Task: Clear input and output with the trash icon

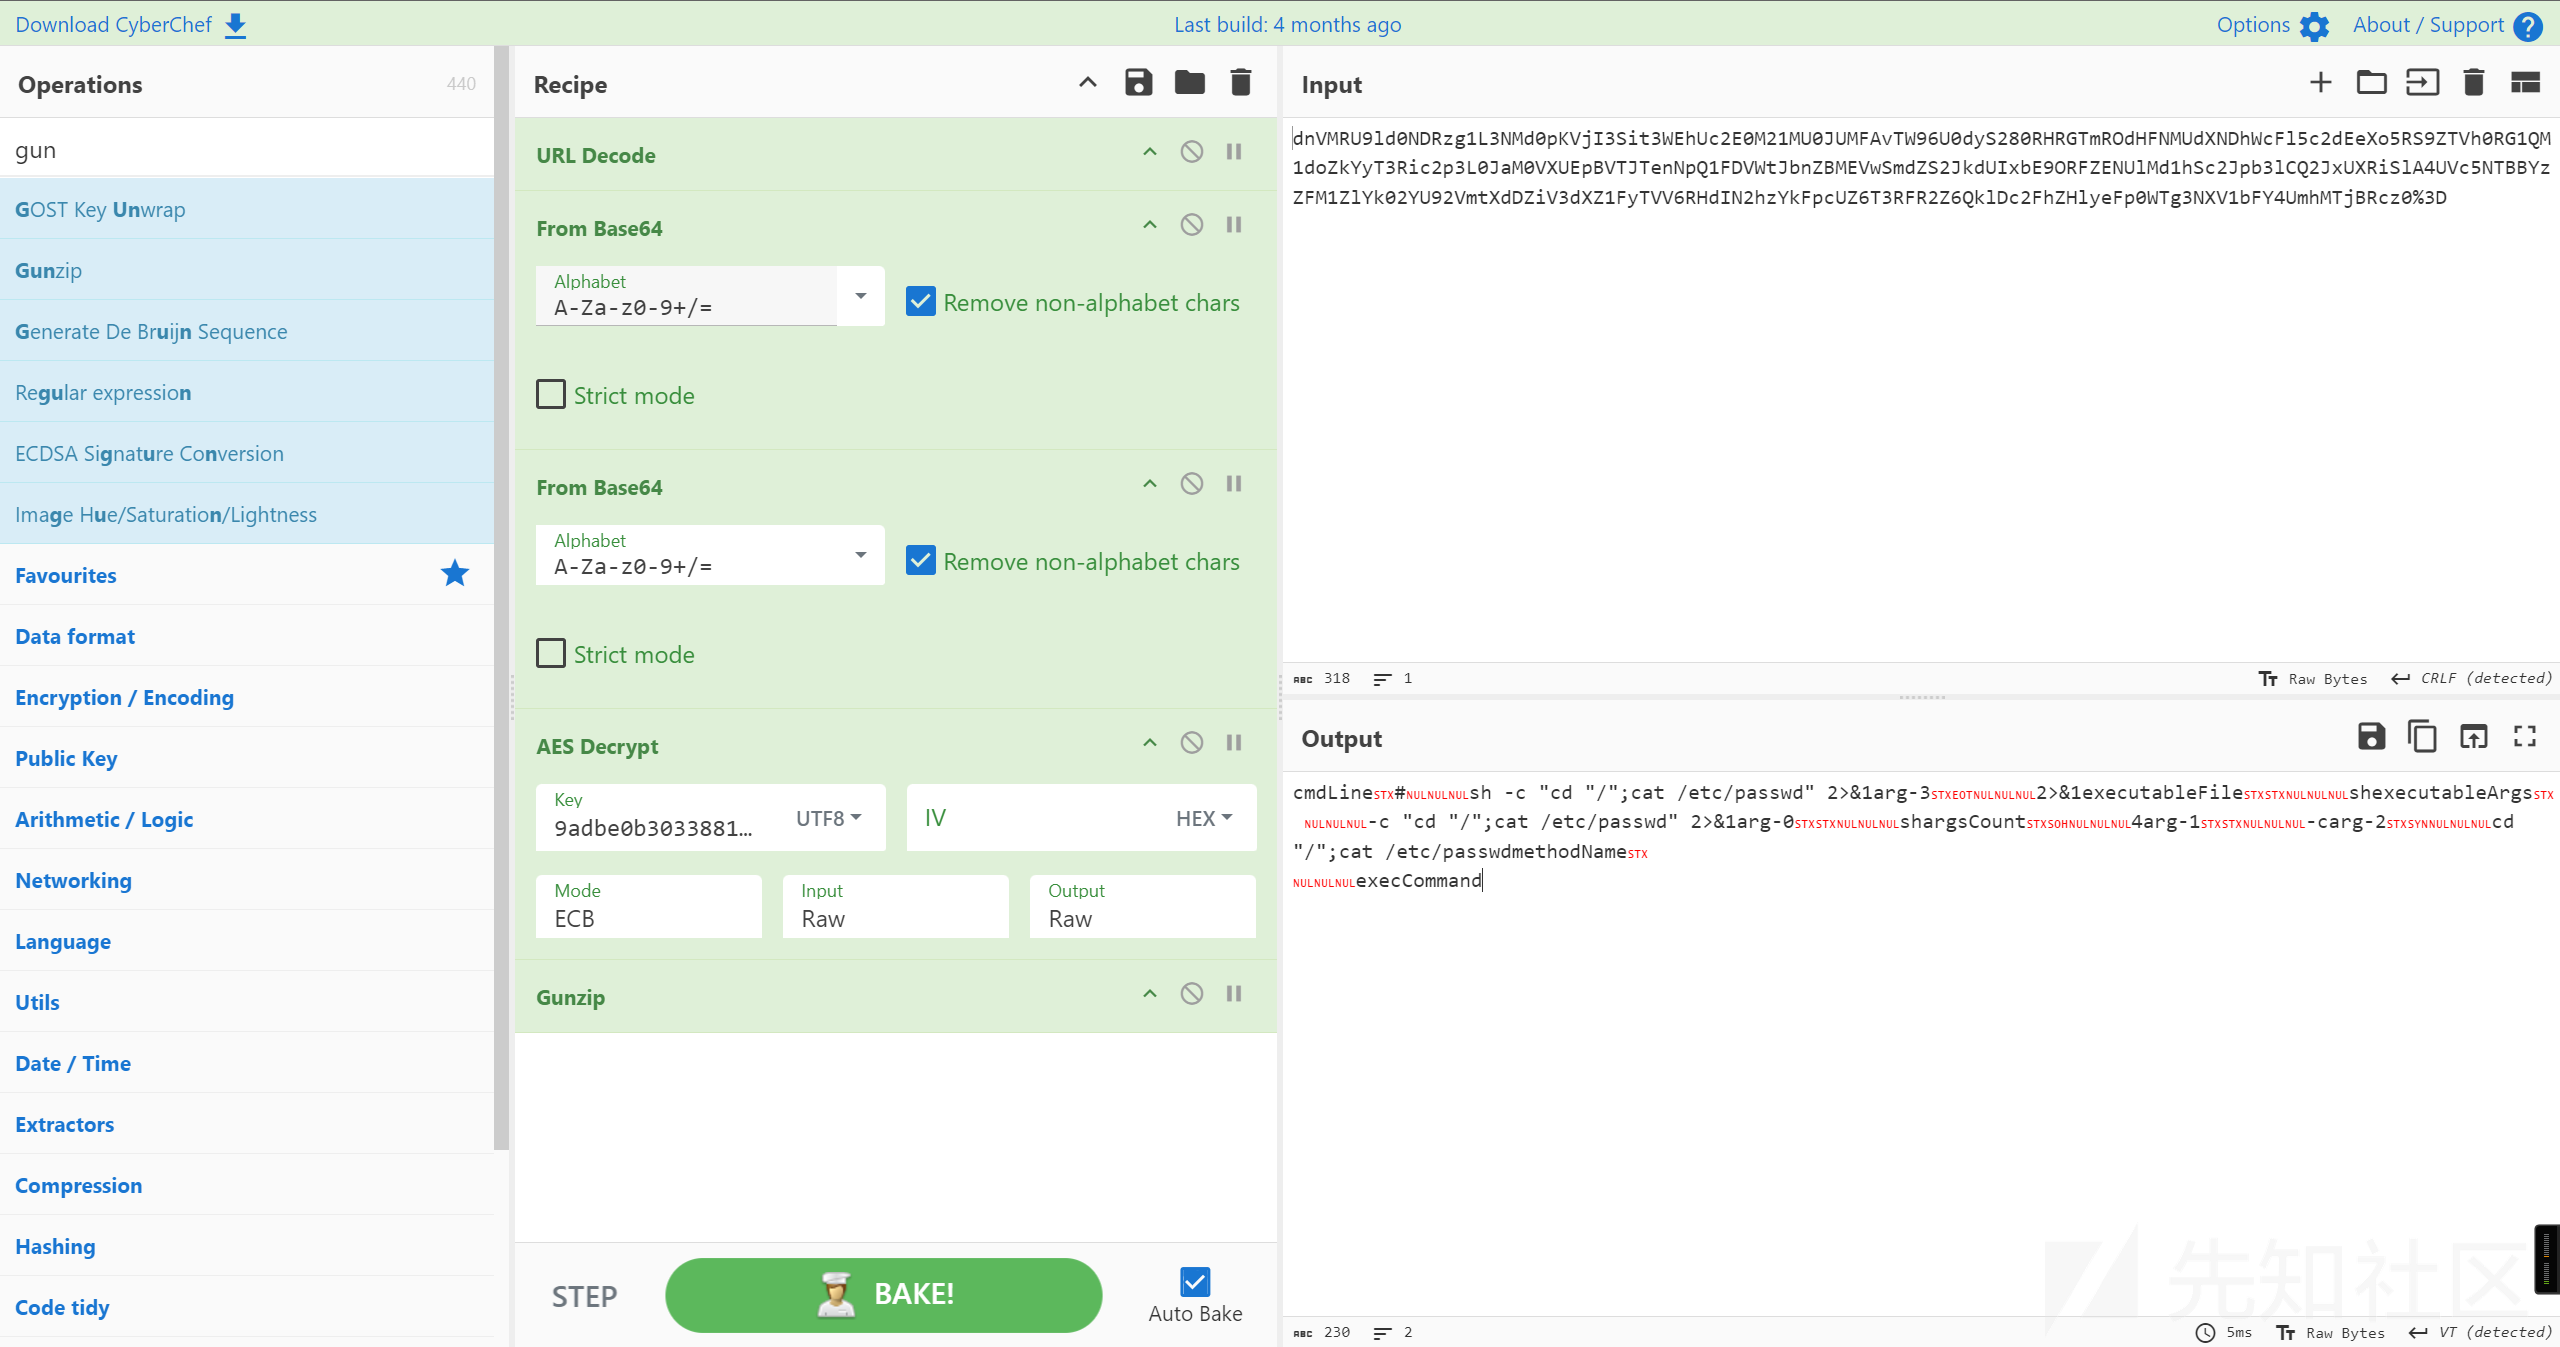Action: tap(2474, 83)
